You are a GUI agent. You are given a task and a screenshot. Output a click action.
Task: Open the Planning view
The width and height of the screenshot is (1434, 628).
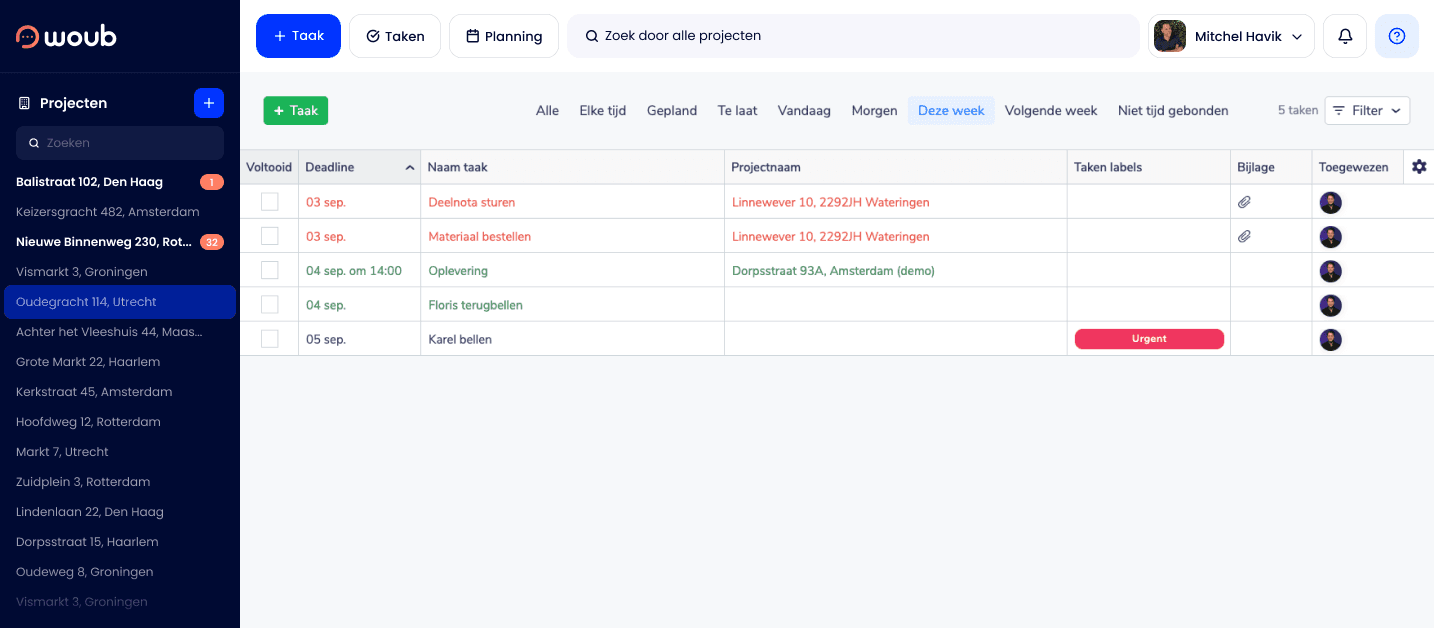tap(504, 36)
